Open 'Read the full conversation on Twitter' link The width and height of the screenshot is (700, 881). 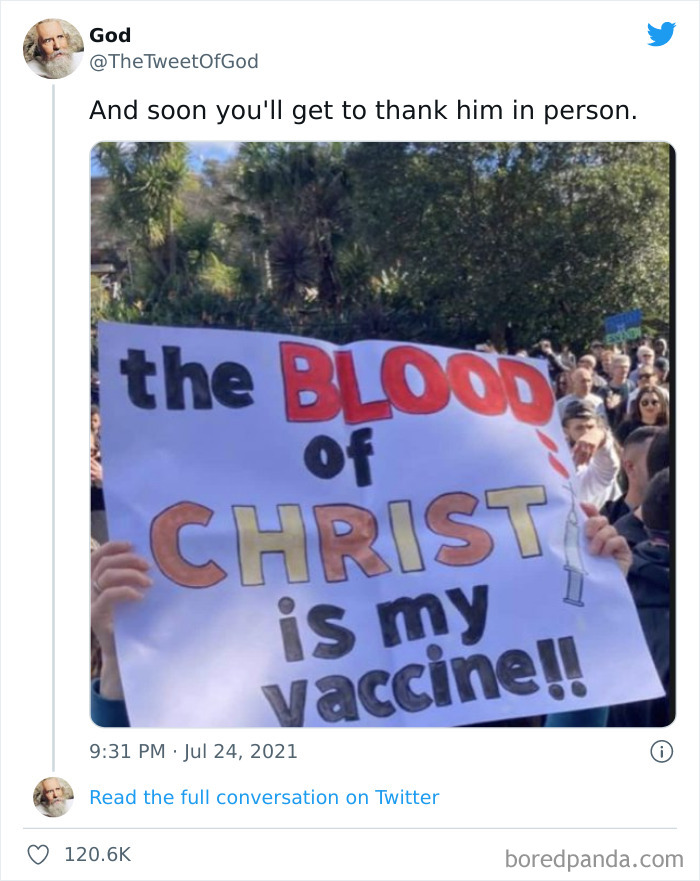pos(263,797)
